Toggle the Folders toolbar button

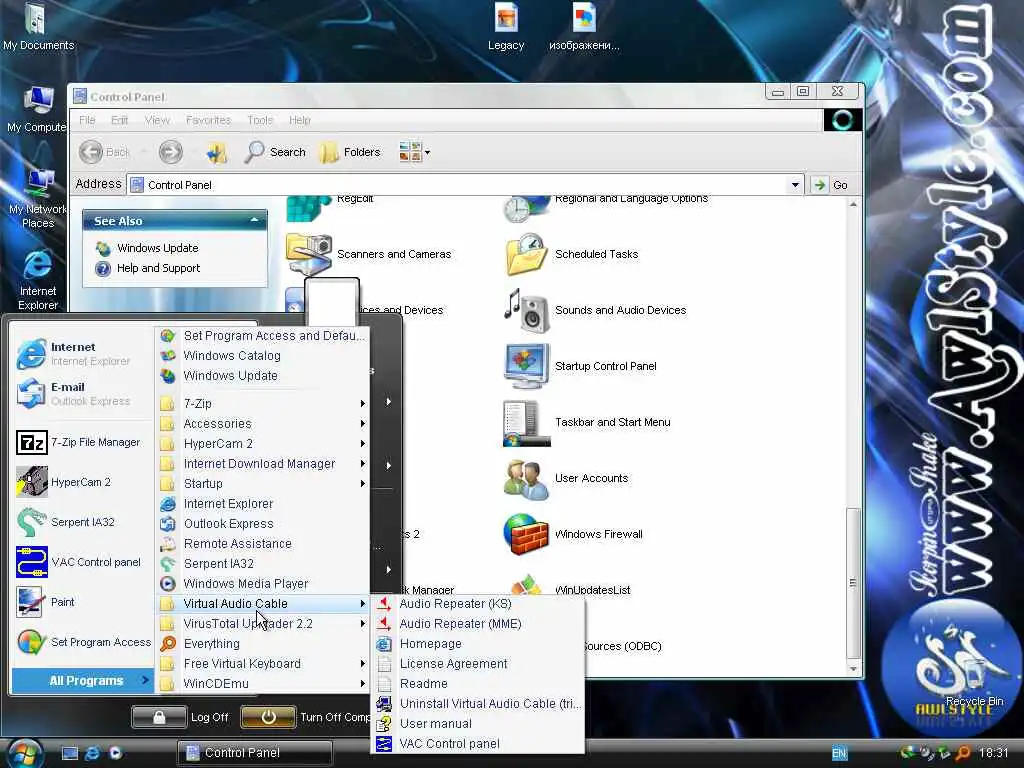(x=349, y=152)
